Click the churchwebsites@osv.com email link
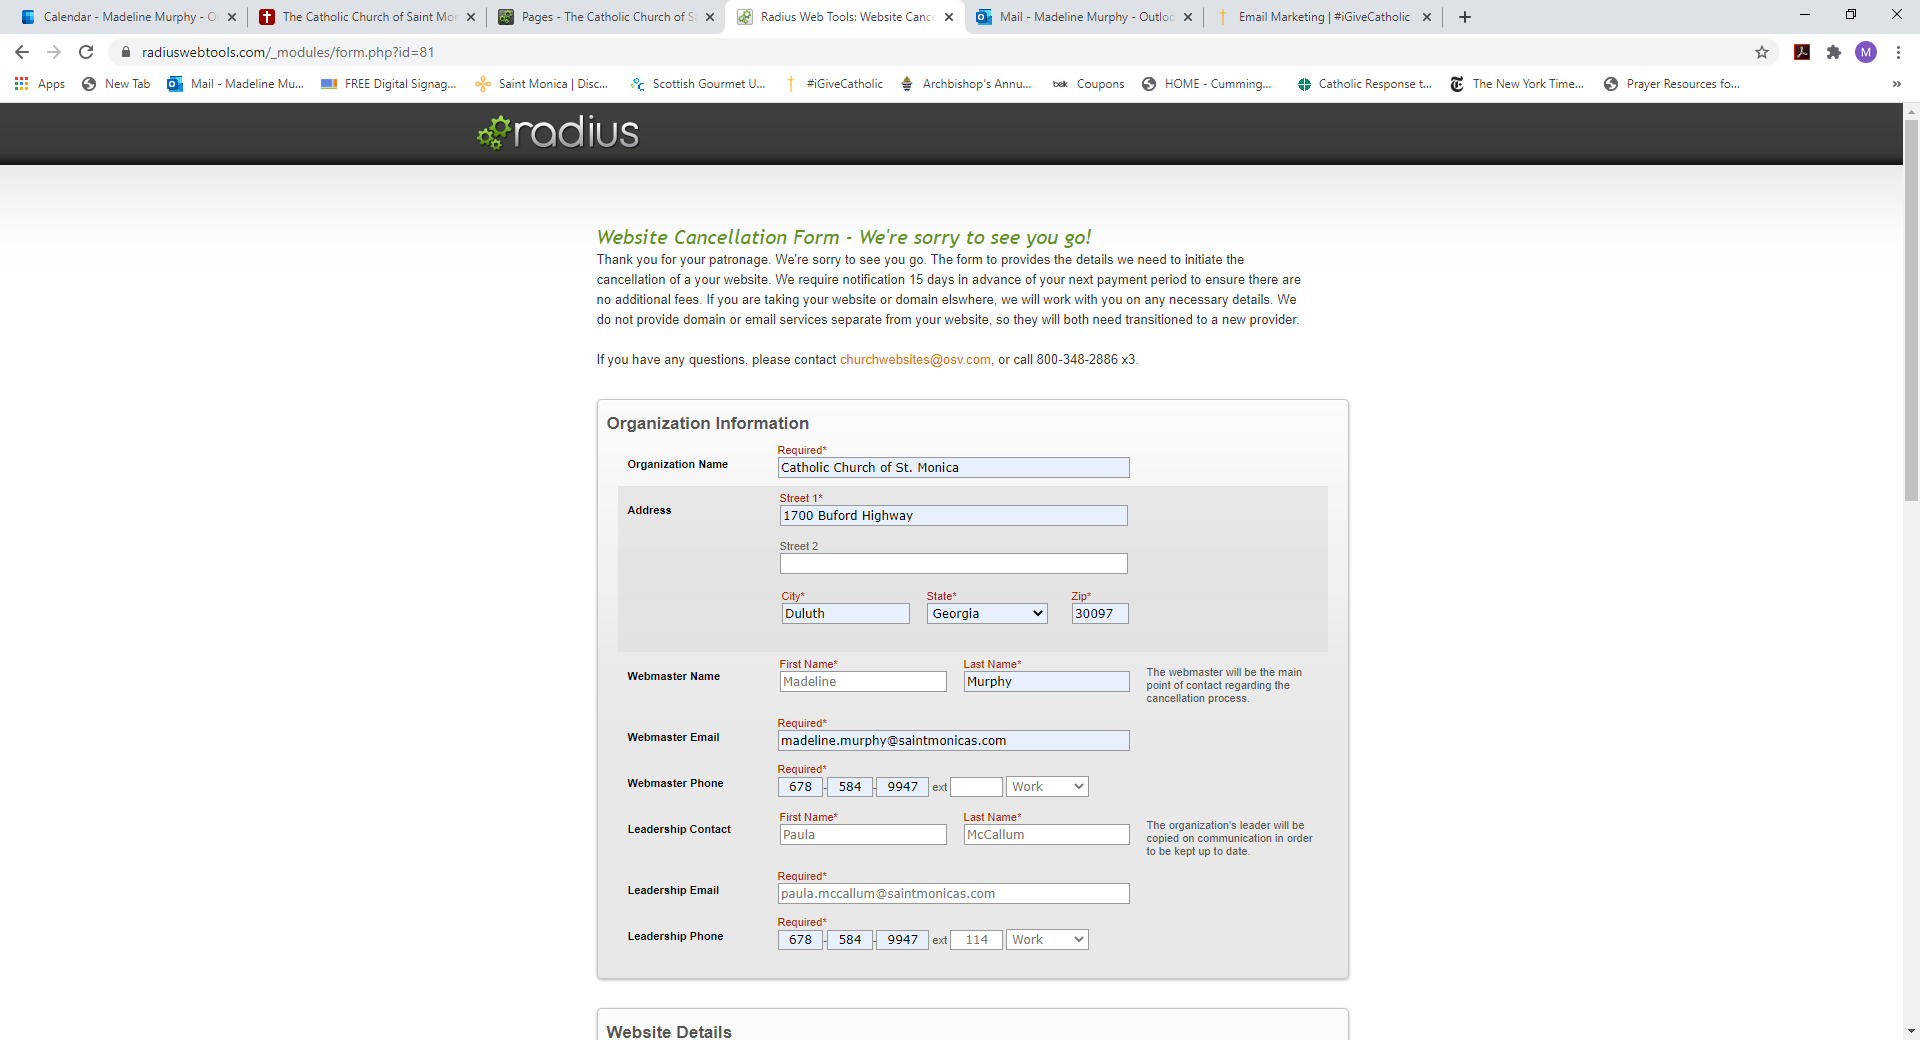 pyautogui.click(x=915, y=360)
